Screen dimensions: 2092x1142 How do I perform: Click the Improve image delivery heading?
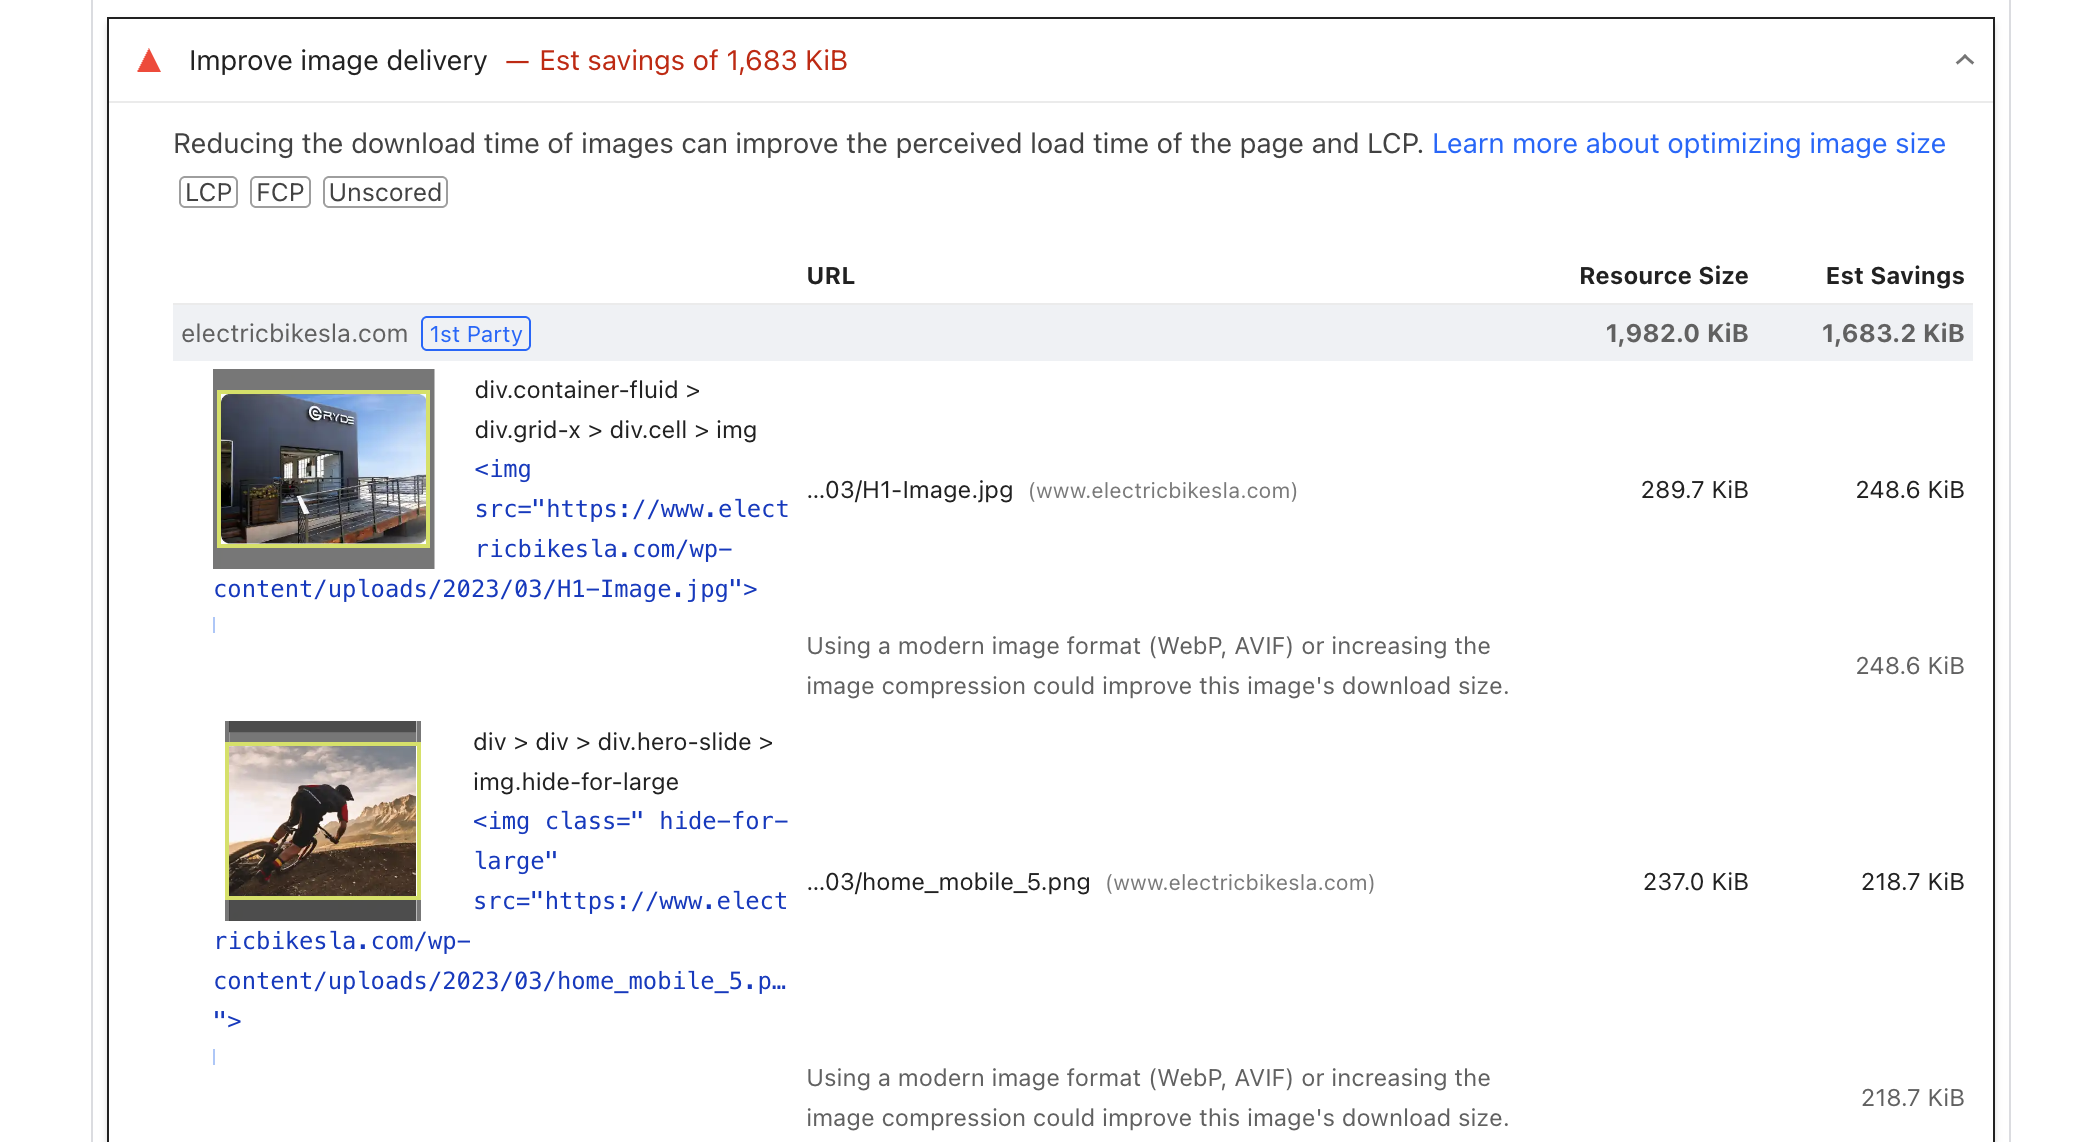coord(339,61)
